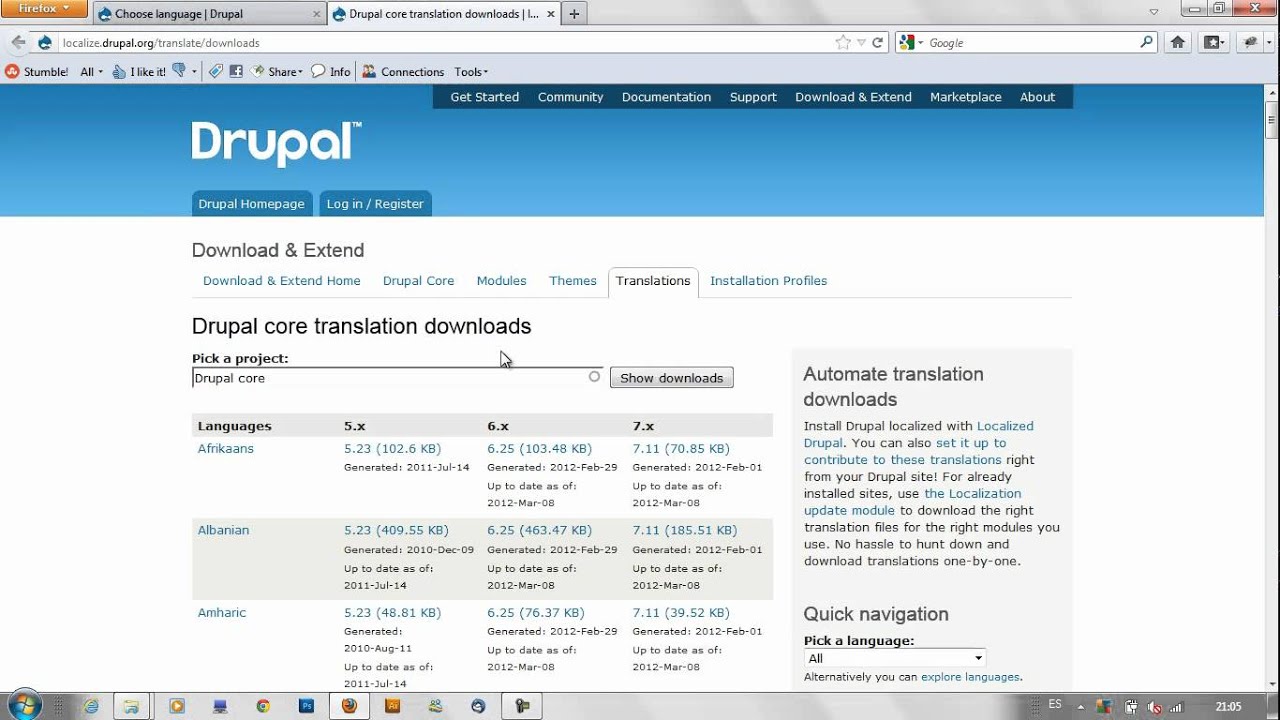Open the Support menu item
This screenshot has height=720, width=1280.
753,97
